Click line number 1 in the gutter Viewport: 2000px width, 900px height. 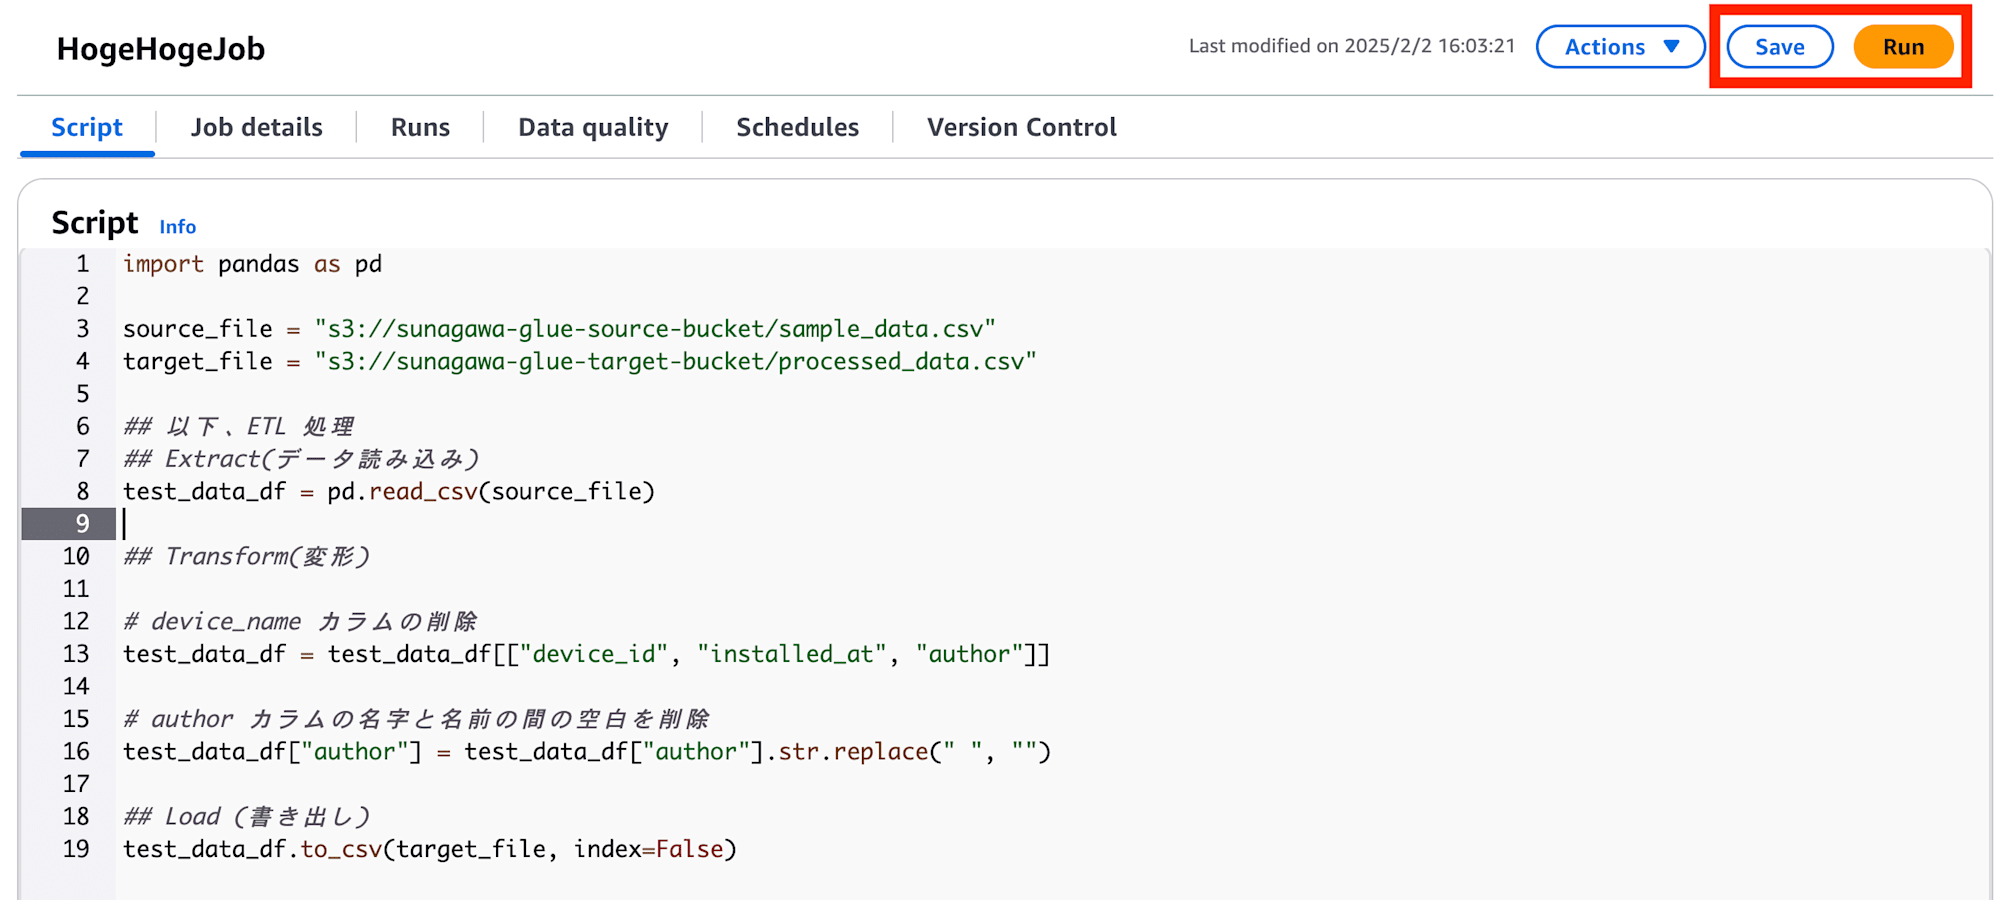coord(82,264)
